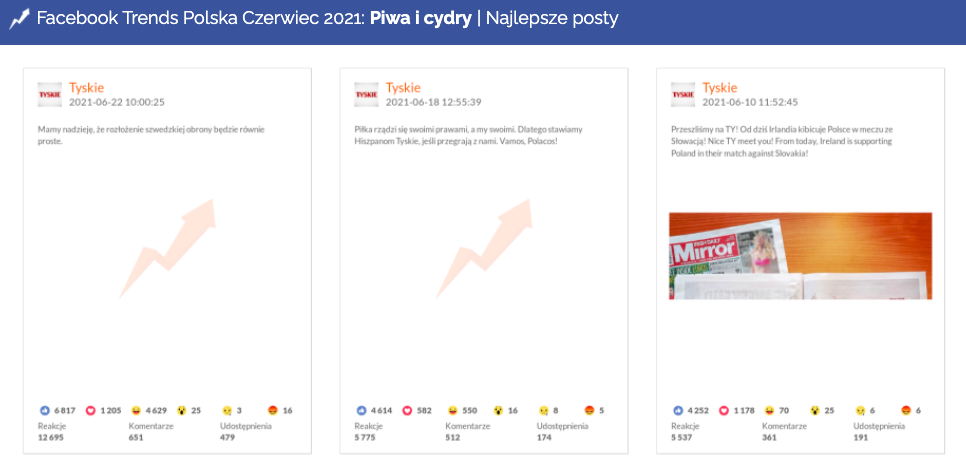Click the Like icon showing 4 252
Screen dimensions: 966x473
[x=678, y=410]
